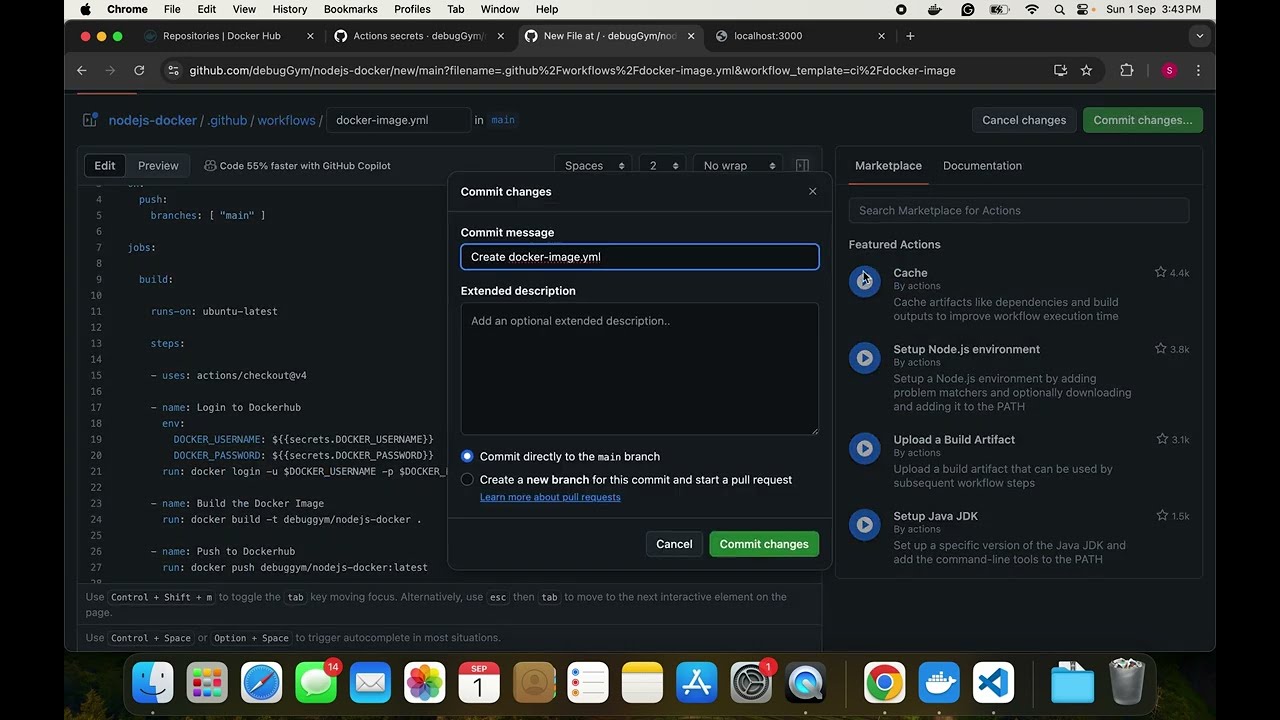Select Commit directly to the main branch
Screen dimensions: 1280x720
click(467, 456)
